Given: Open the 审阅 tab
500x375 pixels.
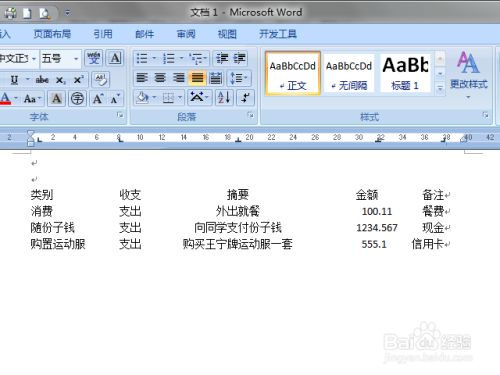Looking at the screenshot, I should [x=186, y=34].
